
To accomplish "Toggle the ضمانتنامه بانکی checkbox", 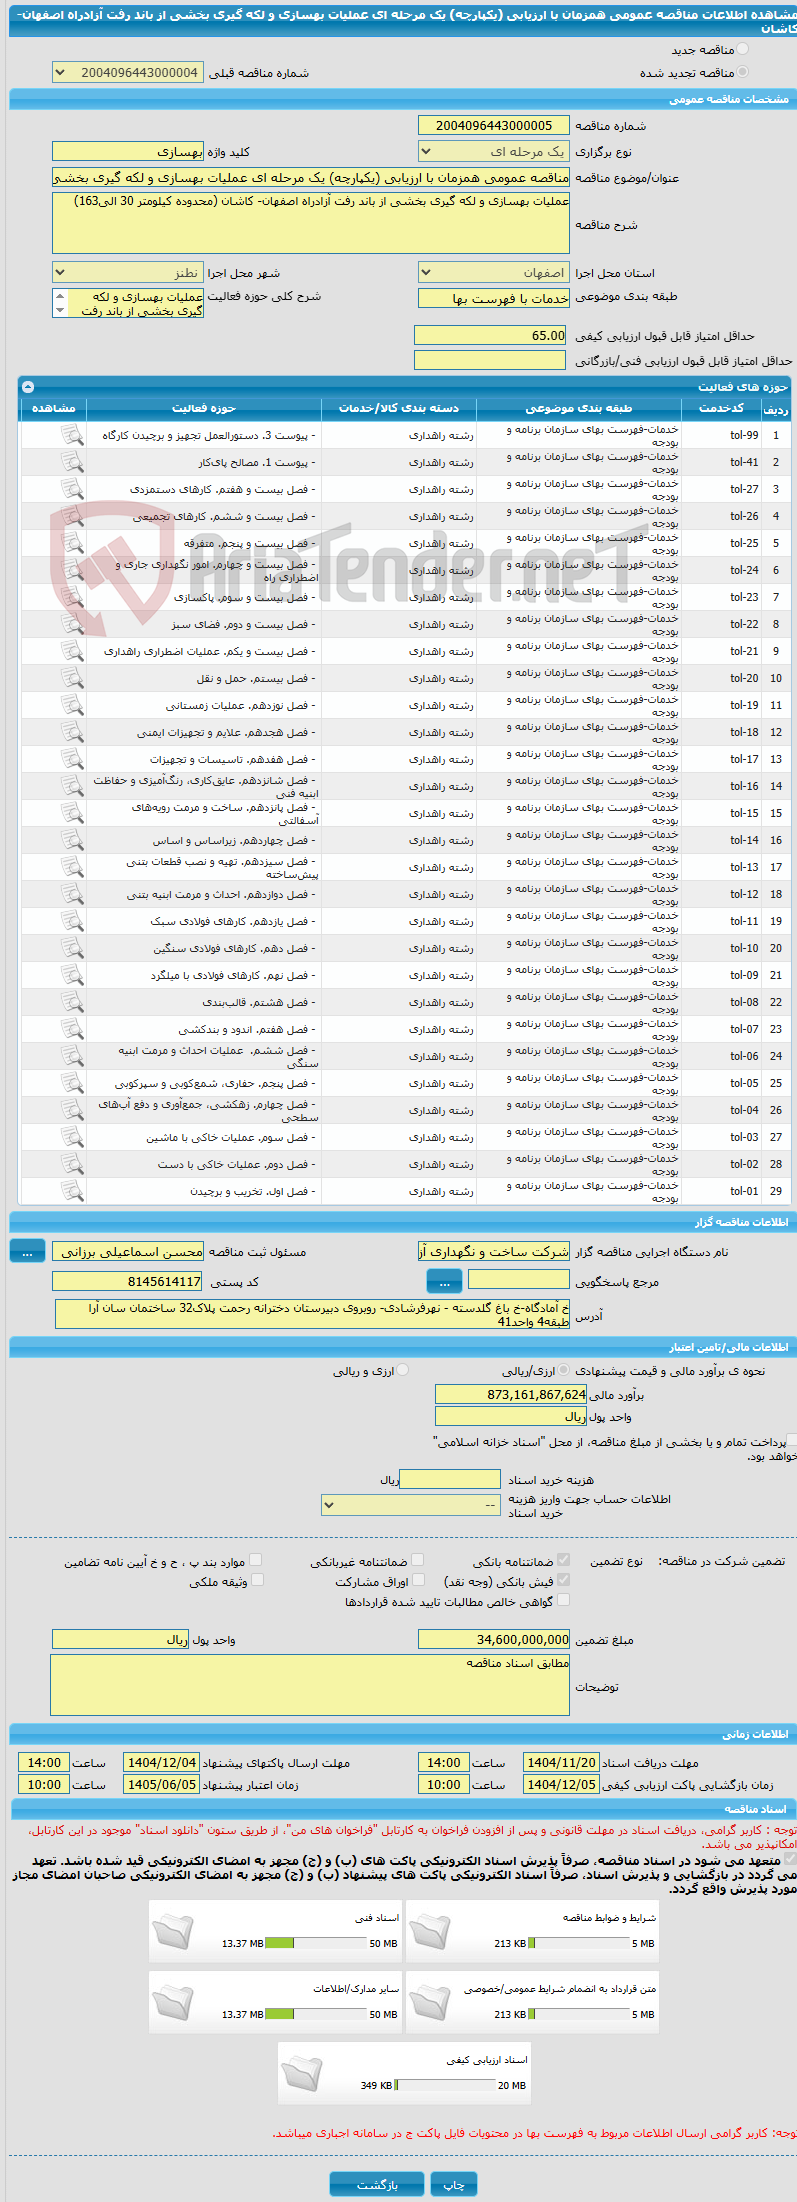I will click(x=563, y=1559).
